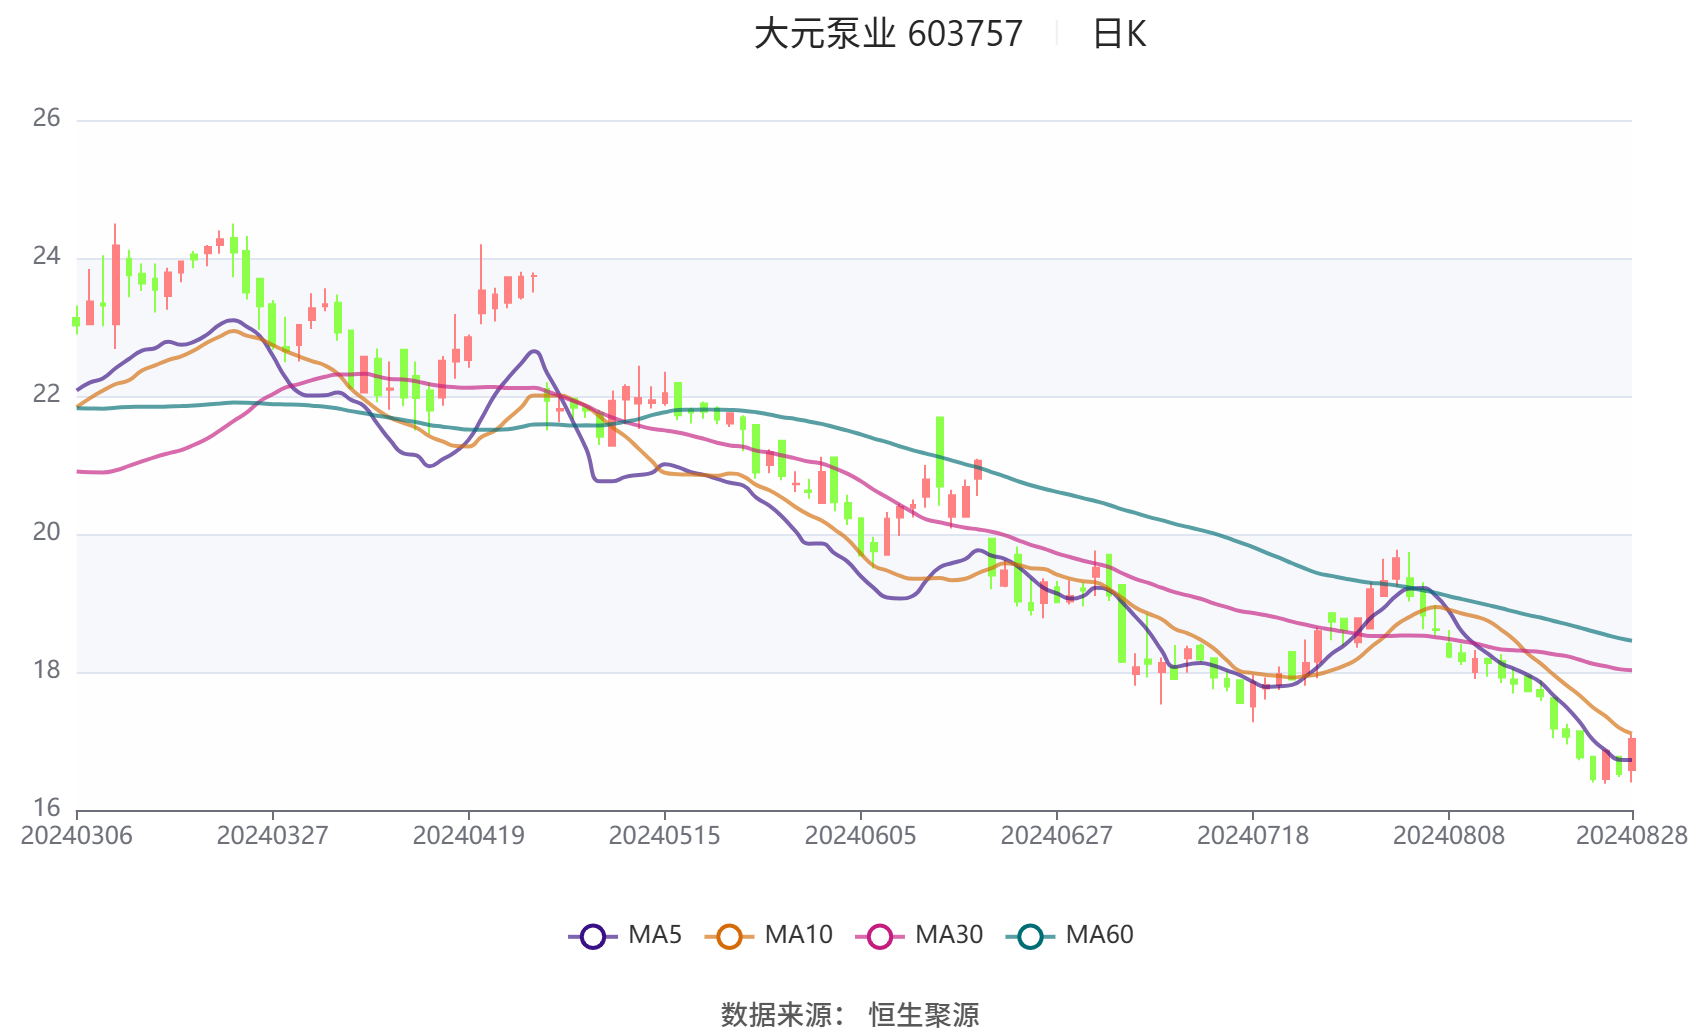This screenshot has height=1034, width=1700.
Task: Click x-axis date label 20240627
Action: pos(1057,836)
